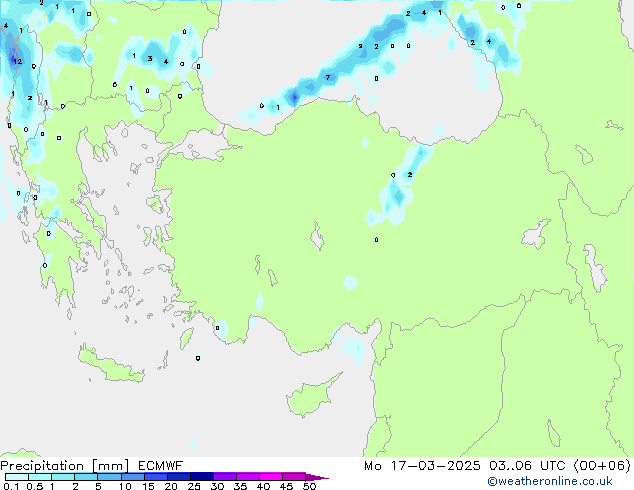Click the above-50 mm legend arrow tip
The width and height of the screenshot is (634, 490).
click(317, 477)
